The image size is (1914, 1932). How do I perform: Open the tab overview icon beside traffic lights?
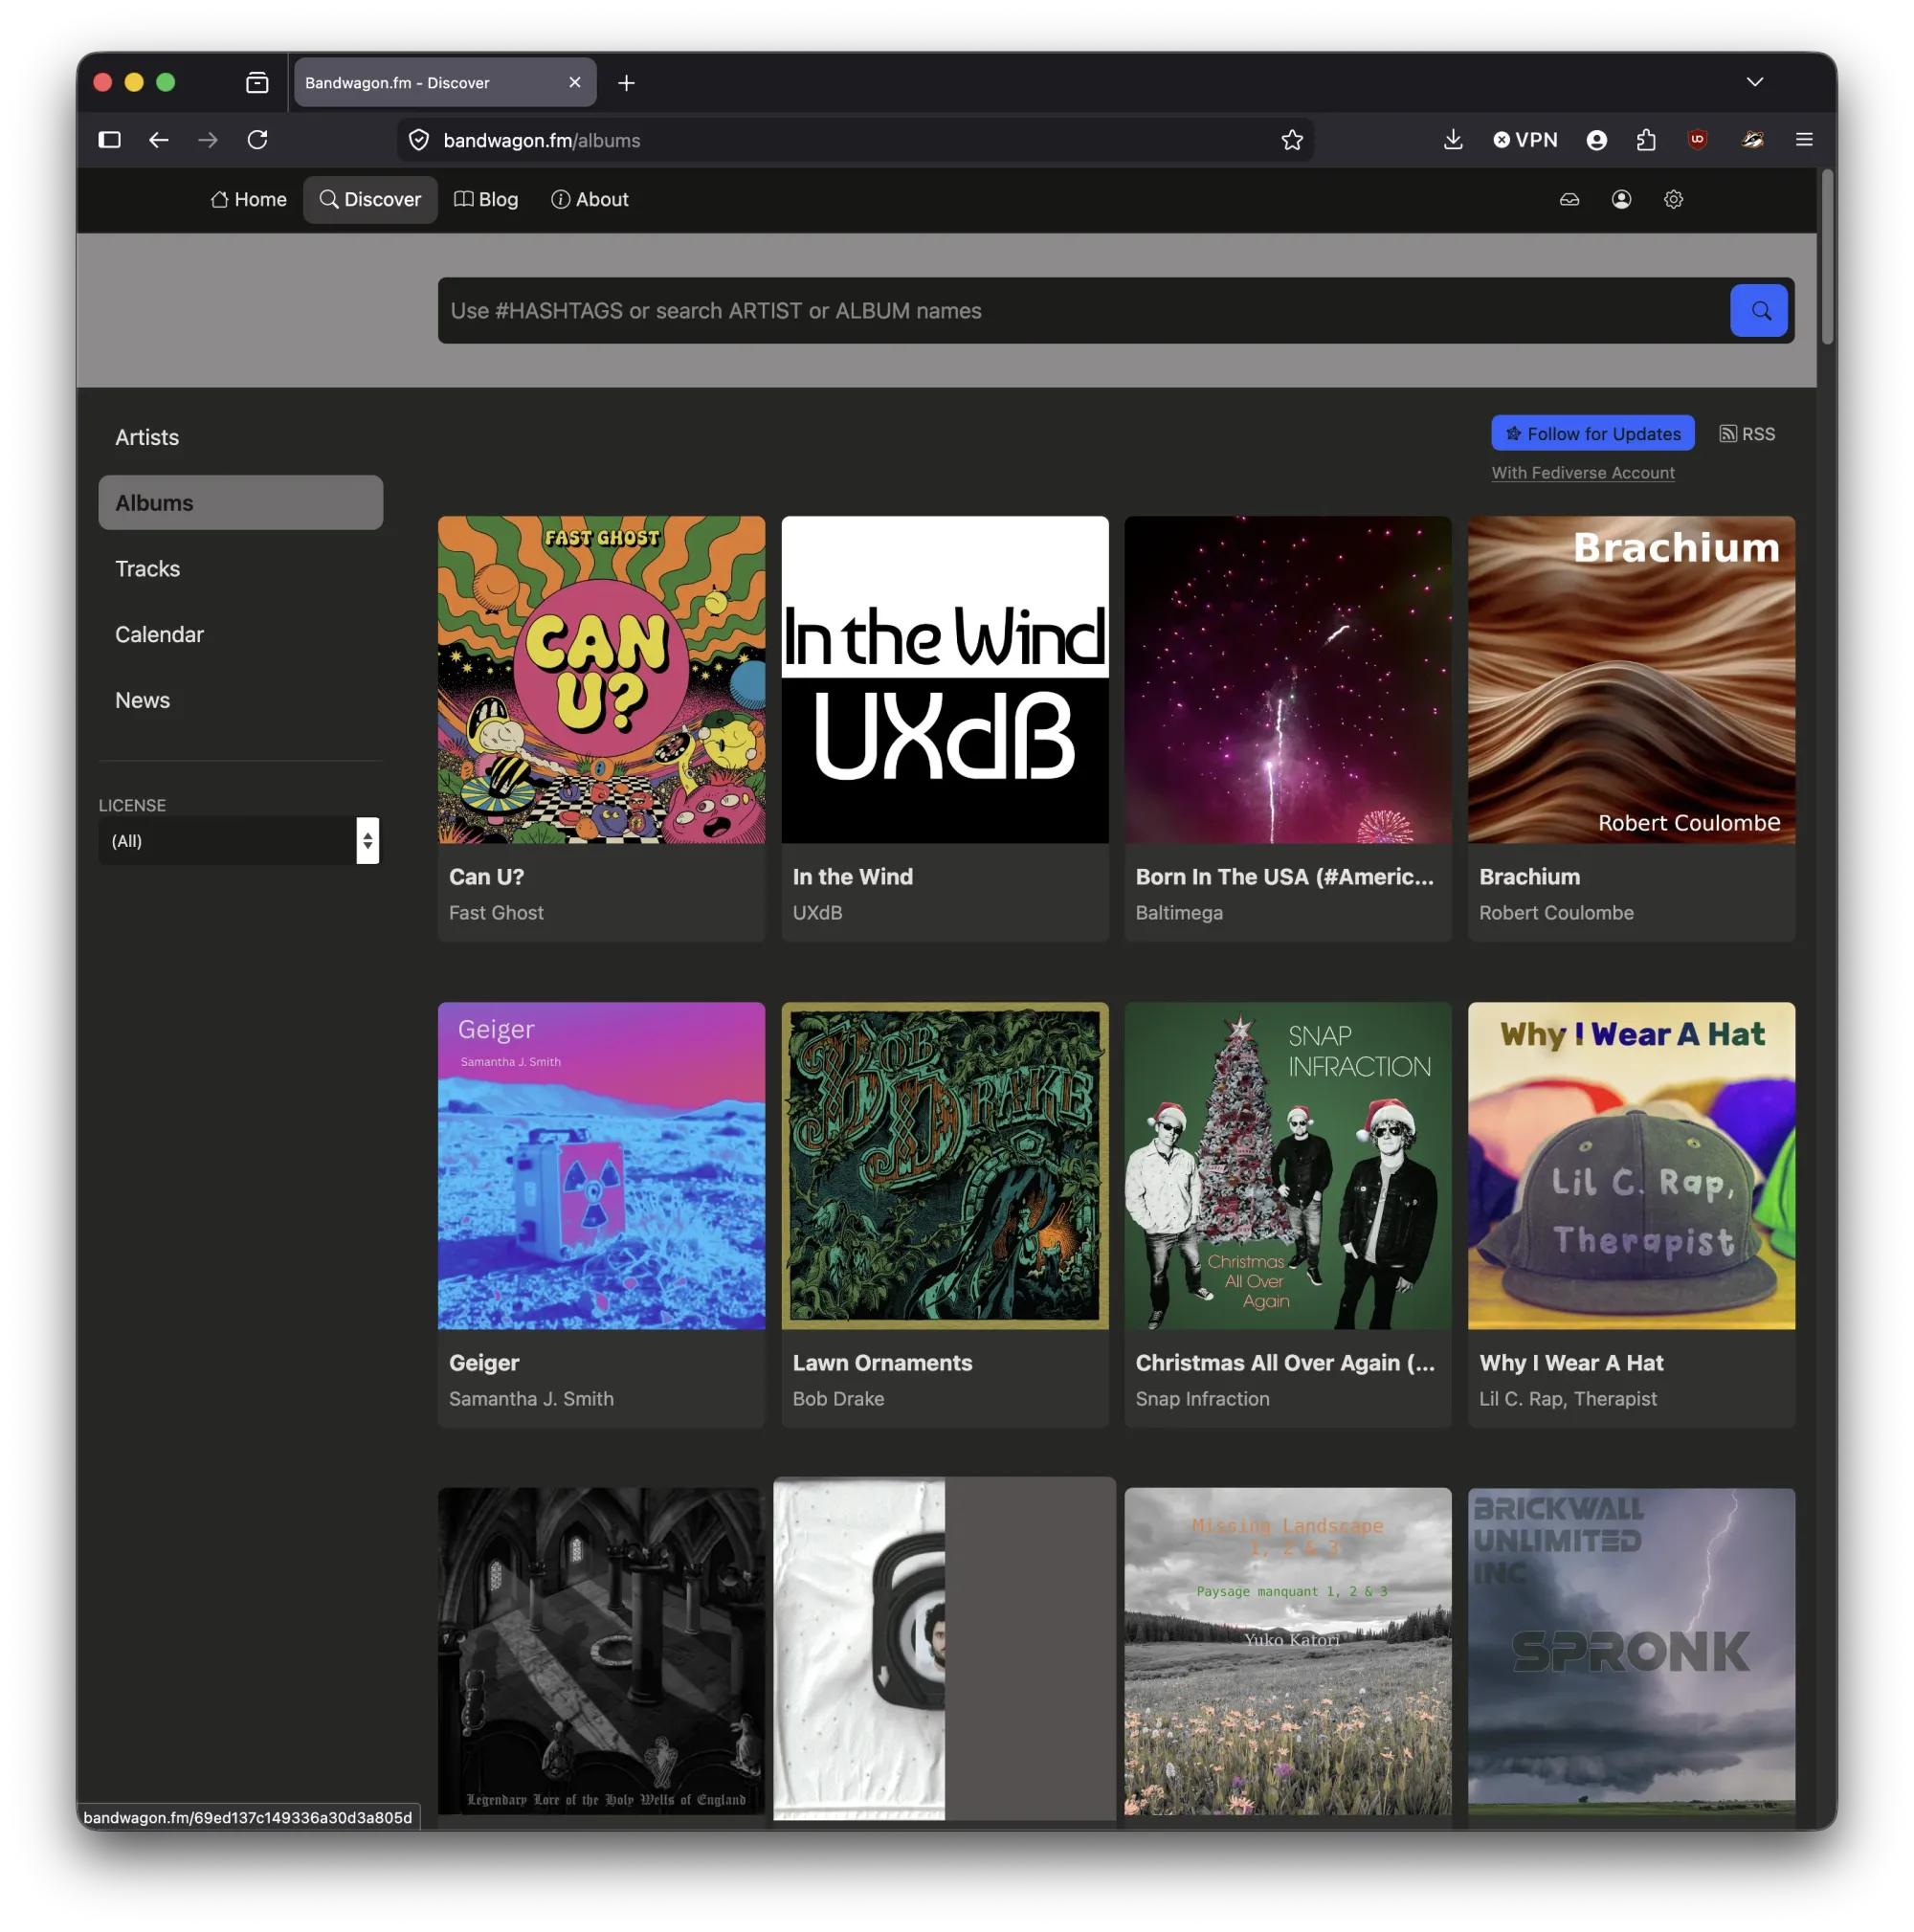257,83
